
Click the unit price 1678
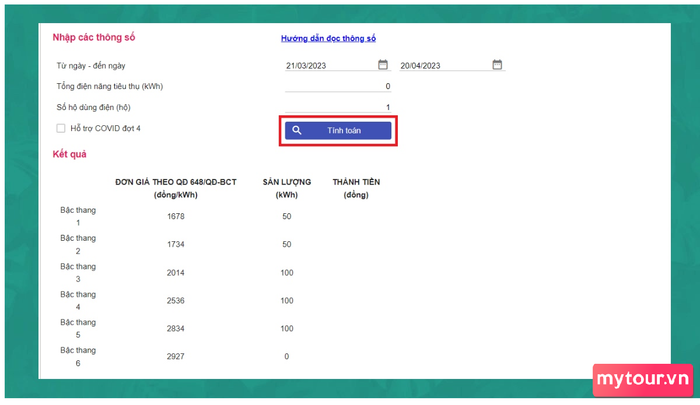(175, 217)
